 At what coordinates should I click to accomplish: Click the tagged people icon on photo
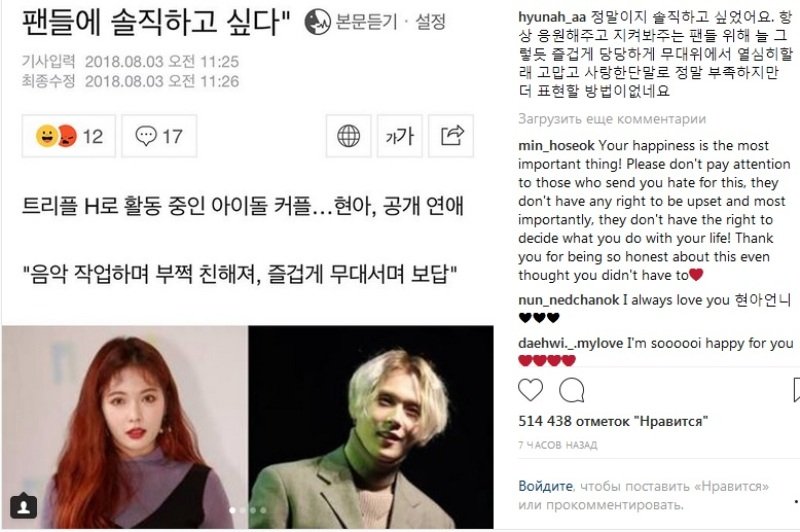pyautogui.click(x=23, y=506)
